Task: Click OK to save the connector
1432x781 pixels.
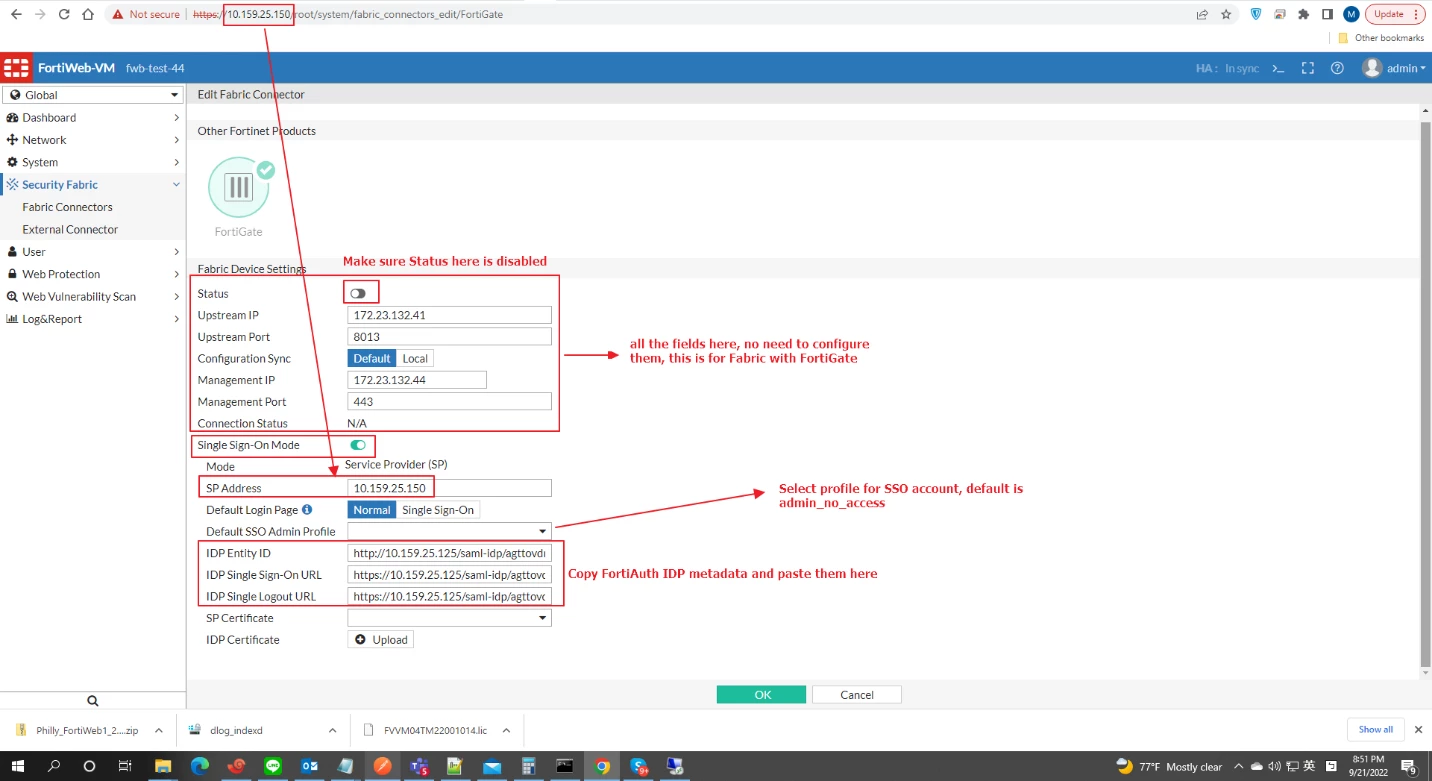Action: pyautogui.click(x=761, y=695)
